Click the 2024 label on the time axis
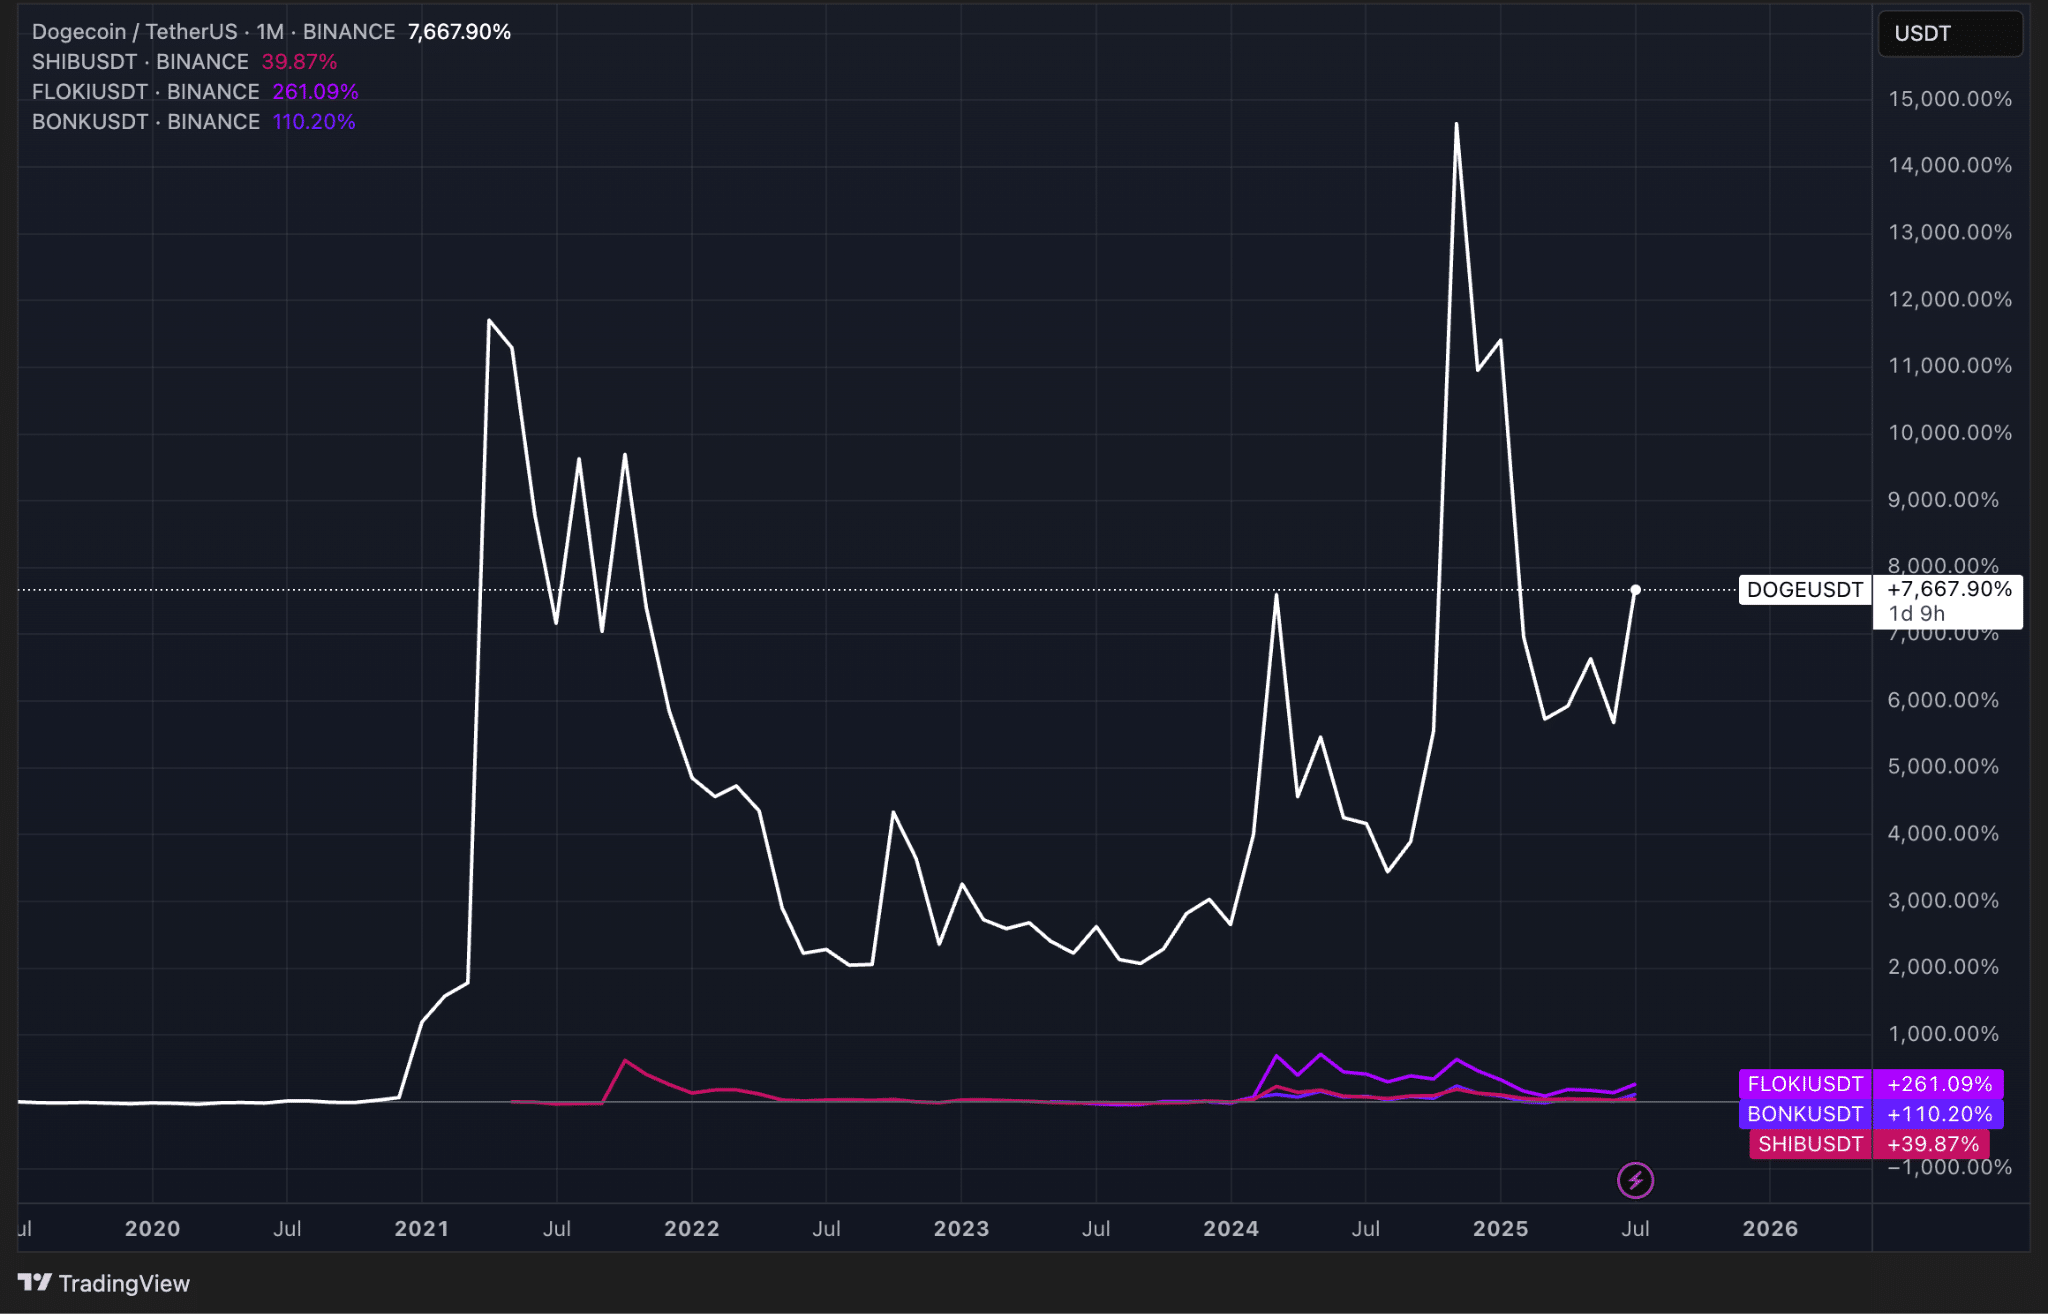2048x1314 pixels. coord(1231,1229)
